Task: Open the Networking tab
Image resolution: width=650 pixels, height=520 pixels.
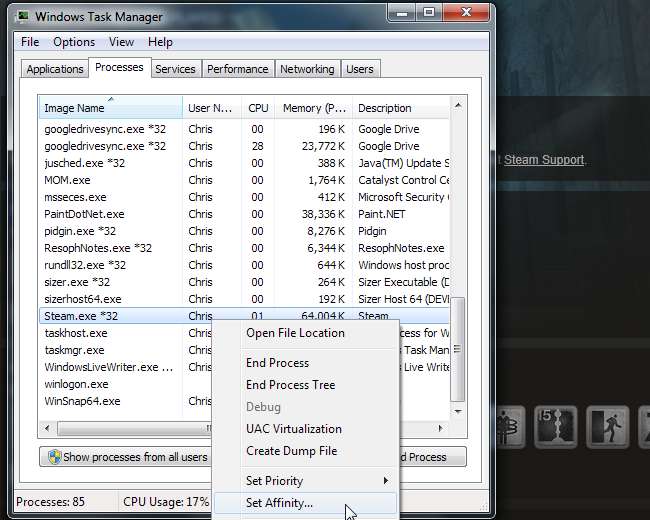Action: [307, 69]
